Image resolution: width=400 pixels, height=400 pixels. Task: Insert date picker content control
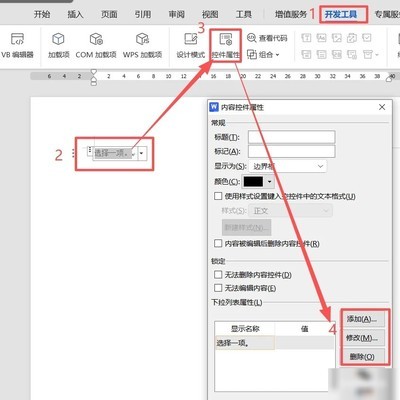tap(337, 54)
